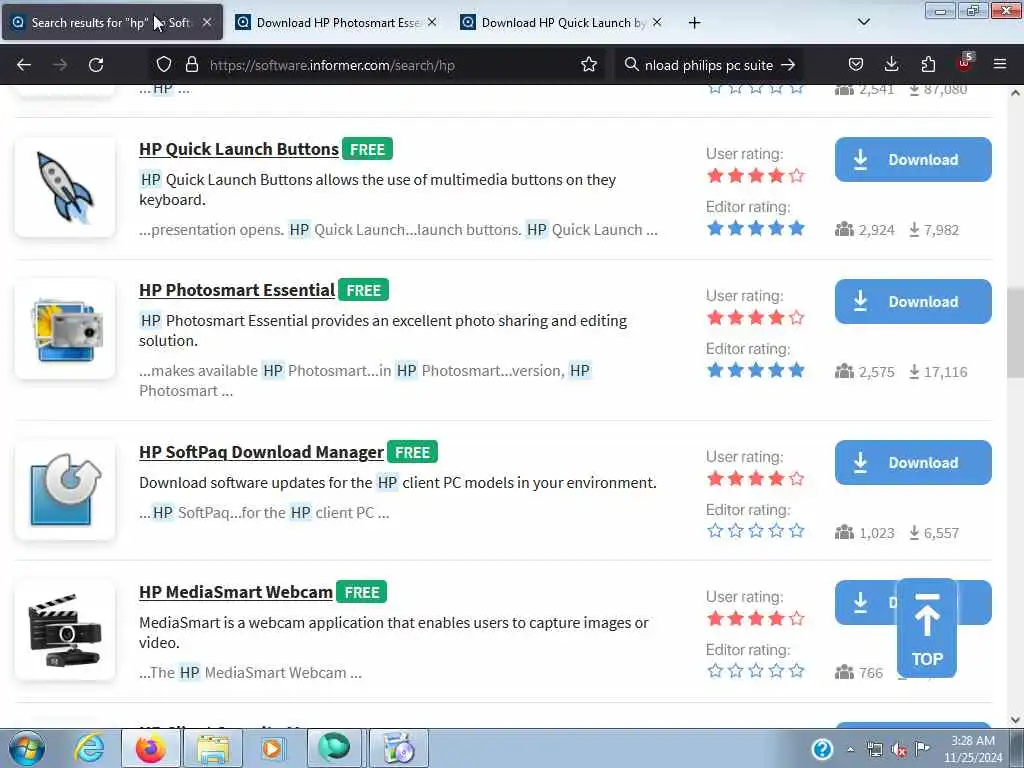Screen dimensions: 1024x768
Task: Click FREE badge for HP SoftPaq
Action: pos(412,452)
